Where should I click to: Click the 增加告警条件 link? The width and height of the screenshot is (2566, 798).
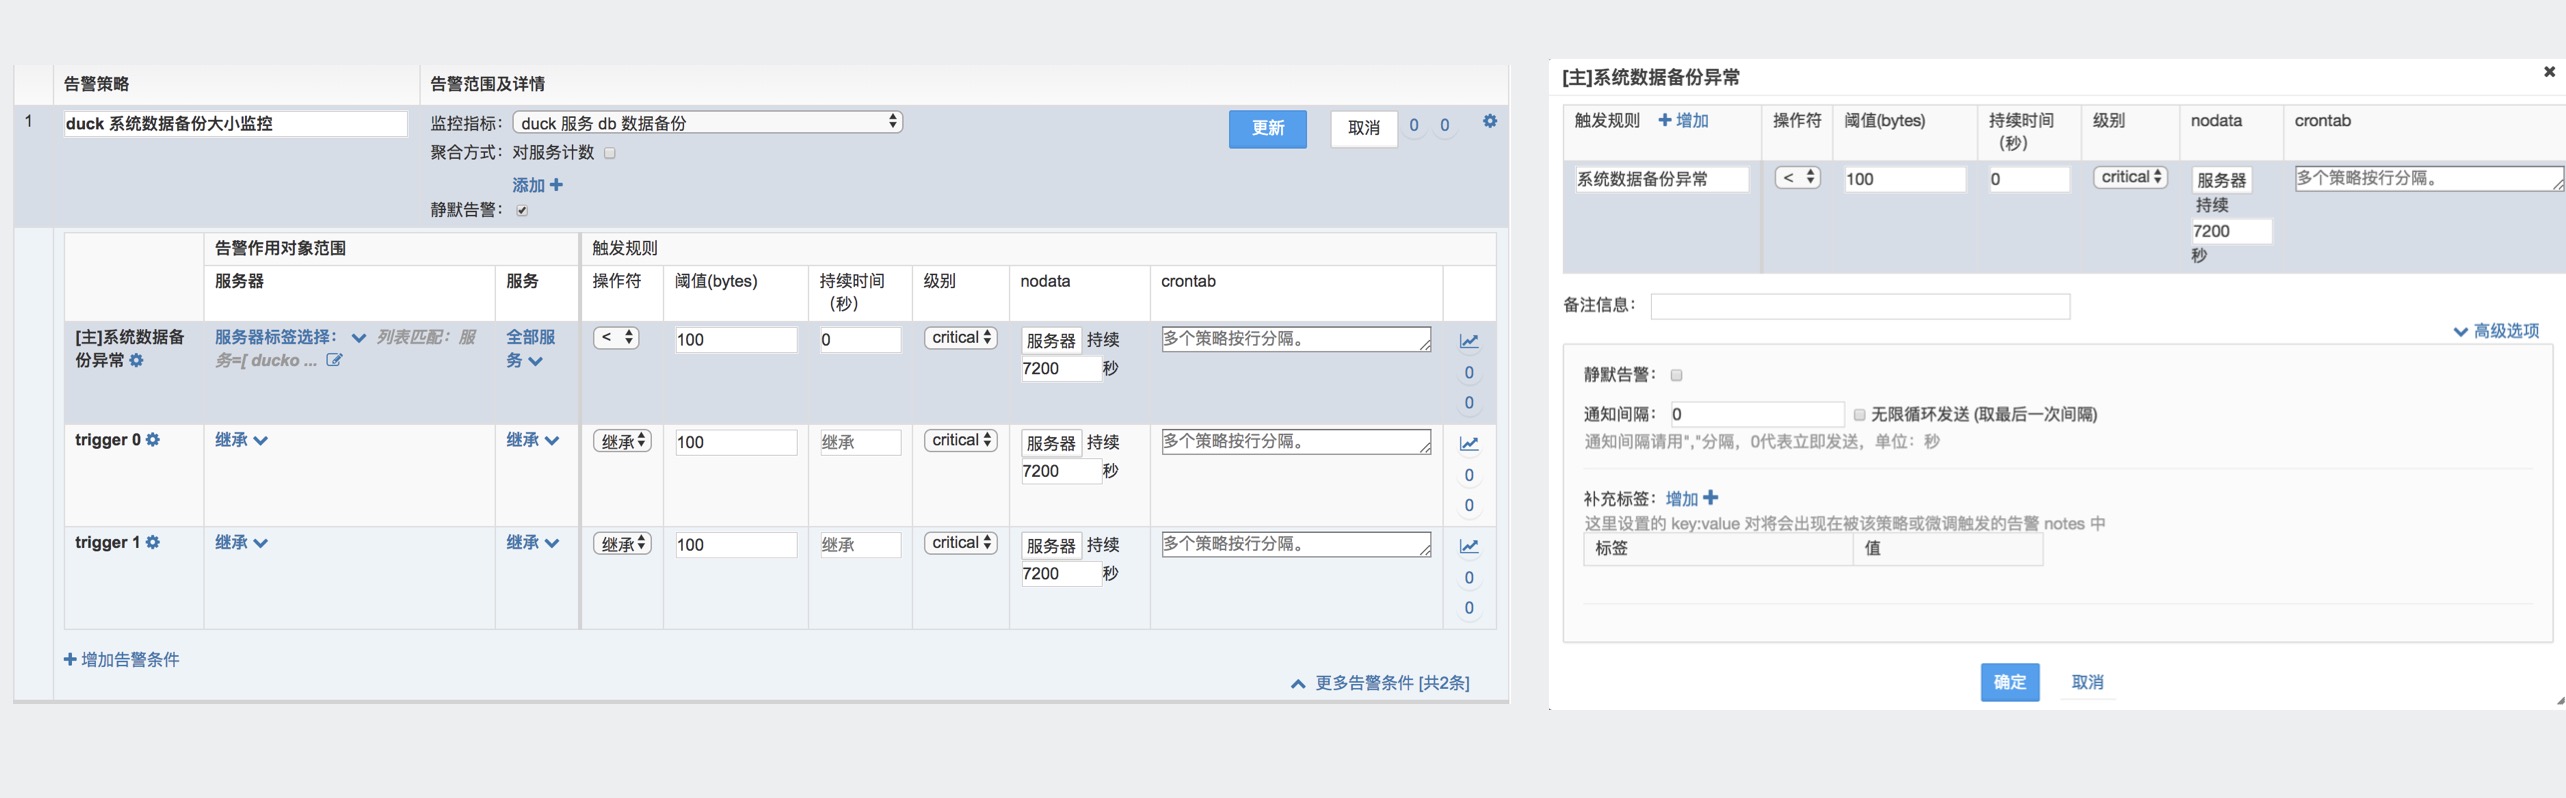point(122,660)
